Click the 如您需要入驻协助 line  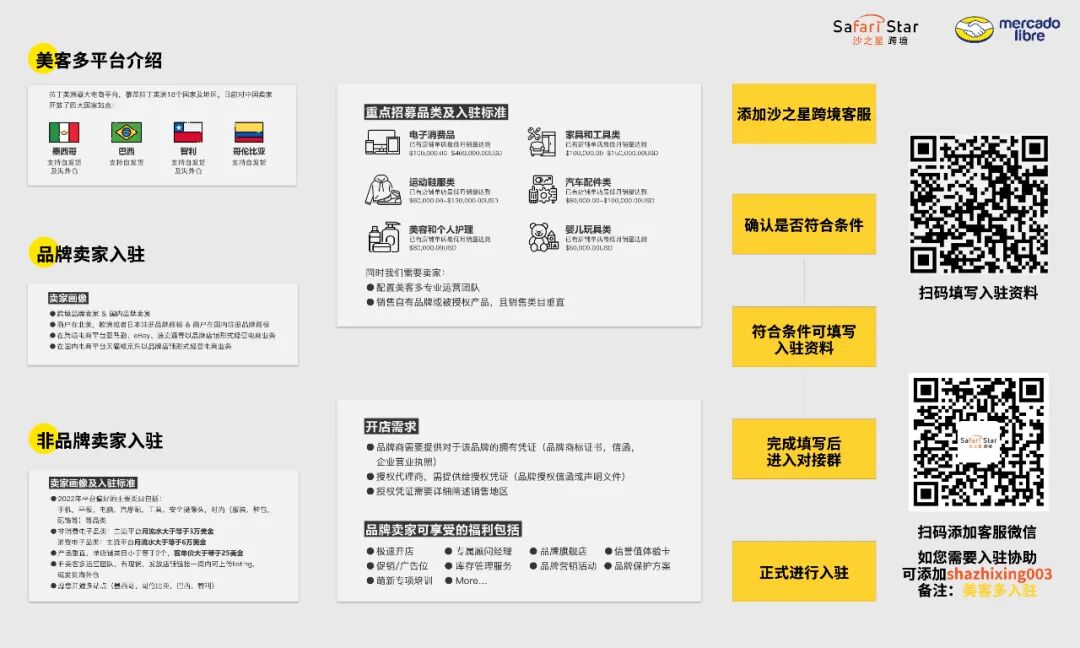[x=977, y=557]
